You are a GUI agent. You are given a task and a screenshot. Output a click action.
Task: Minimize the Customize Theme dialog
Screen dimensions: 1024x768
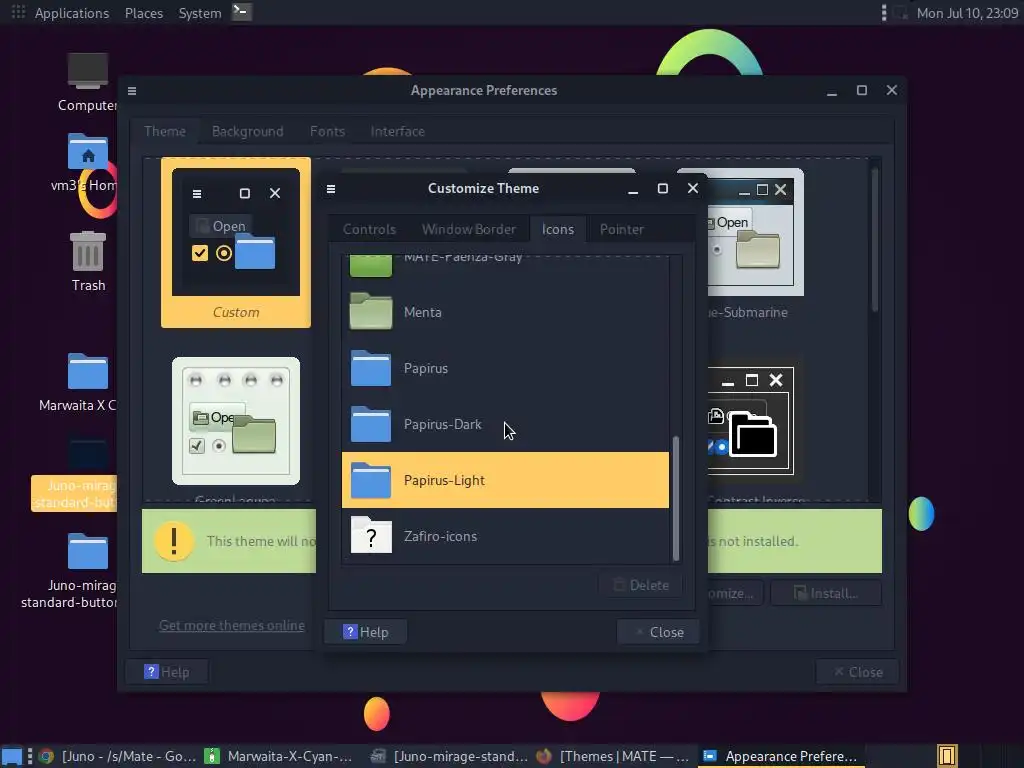point(633,189)
